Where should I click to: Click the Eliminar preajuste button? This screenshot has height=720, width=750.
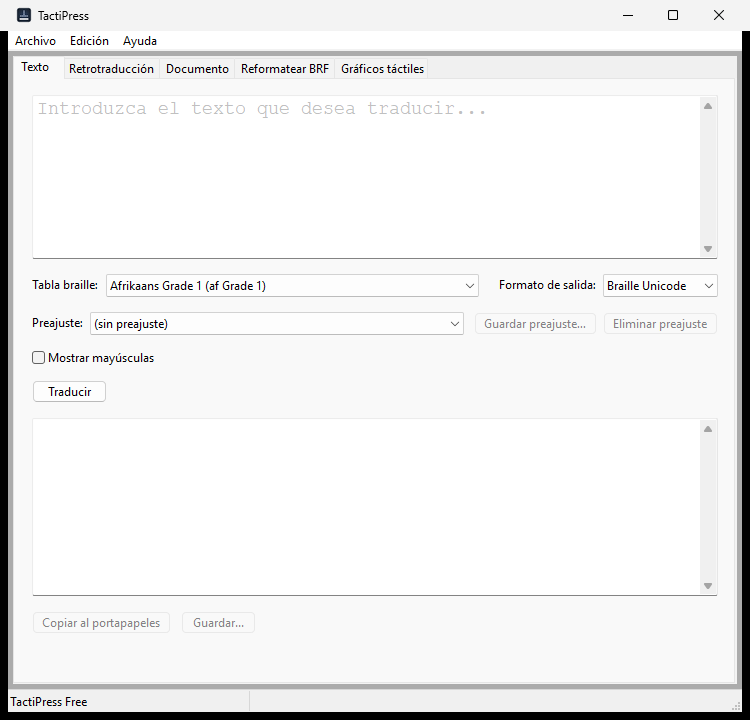click(x=660, y=324)
